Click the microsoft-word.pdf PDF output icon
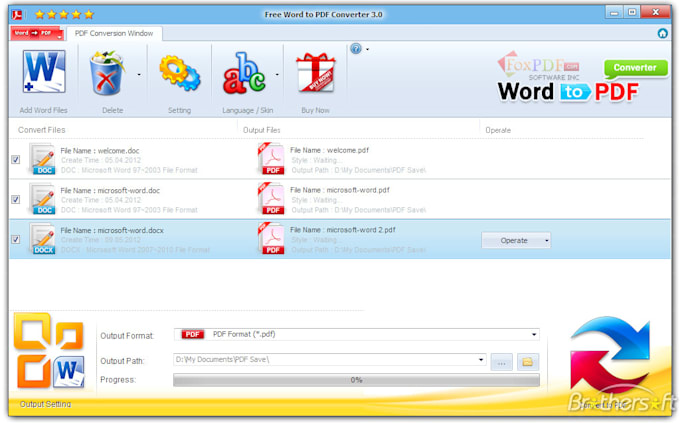Screen dimensions: 680x423 271,199
